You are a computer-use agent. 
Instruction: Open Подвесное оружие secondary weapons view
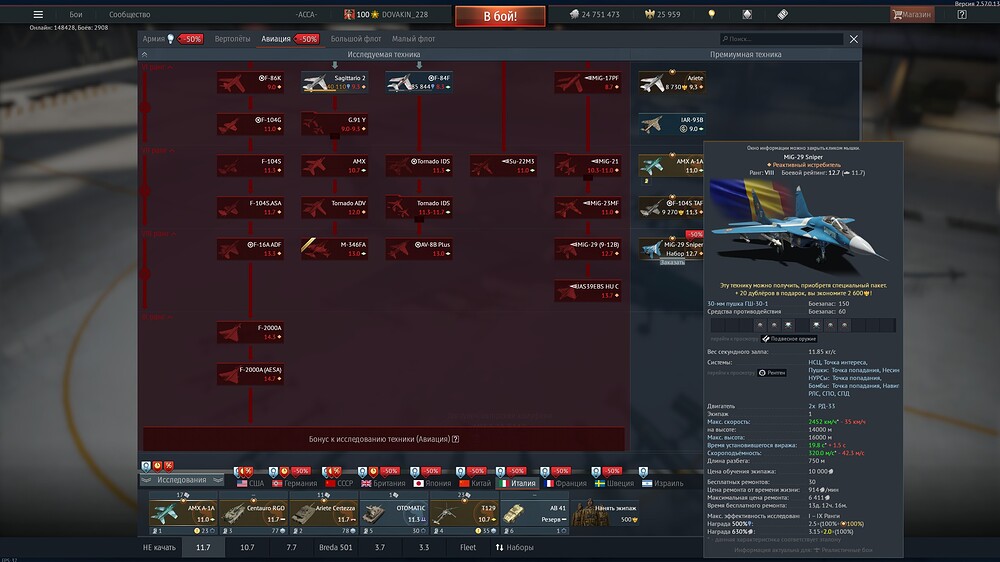(x=789, y=339)
